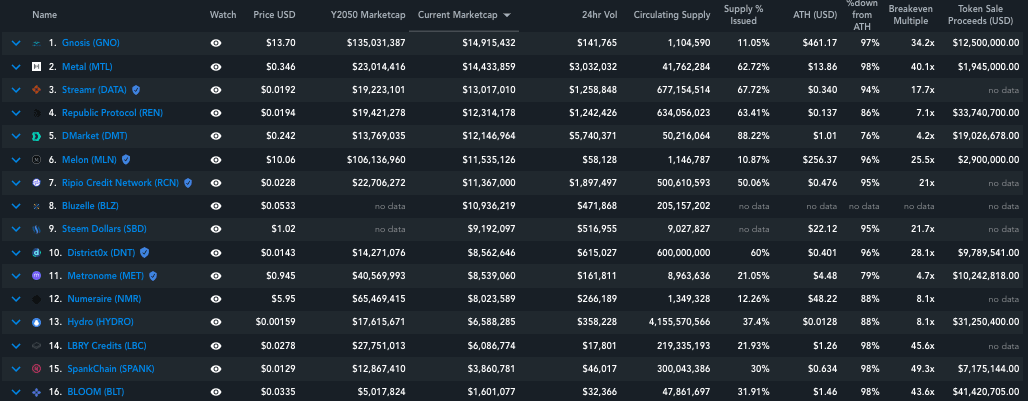This screenshot has width=1028, height=401.
Task: Expand the Streamr (DATA) row chevron
Action: click(16, 90)
